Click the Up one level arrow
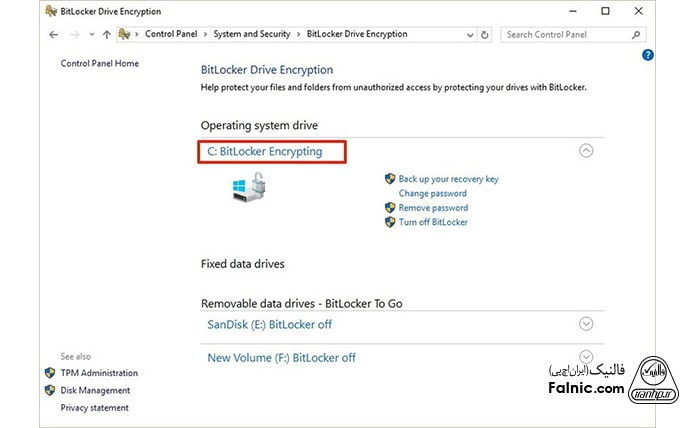 click(x=106, y=34)
